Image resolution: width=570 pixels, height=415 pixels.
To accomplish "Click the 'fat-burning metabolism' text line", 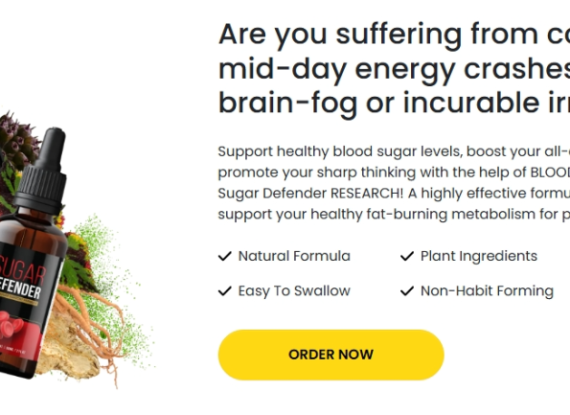I will [x=394, y=214].
